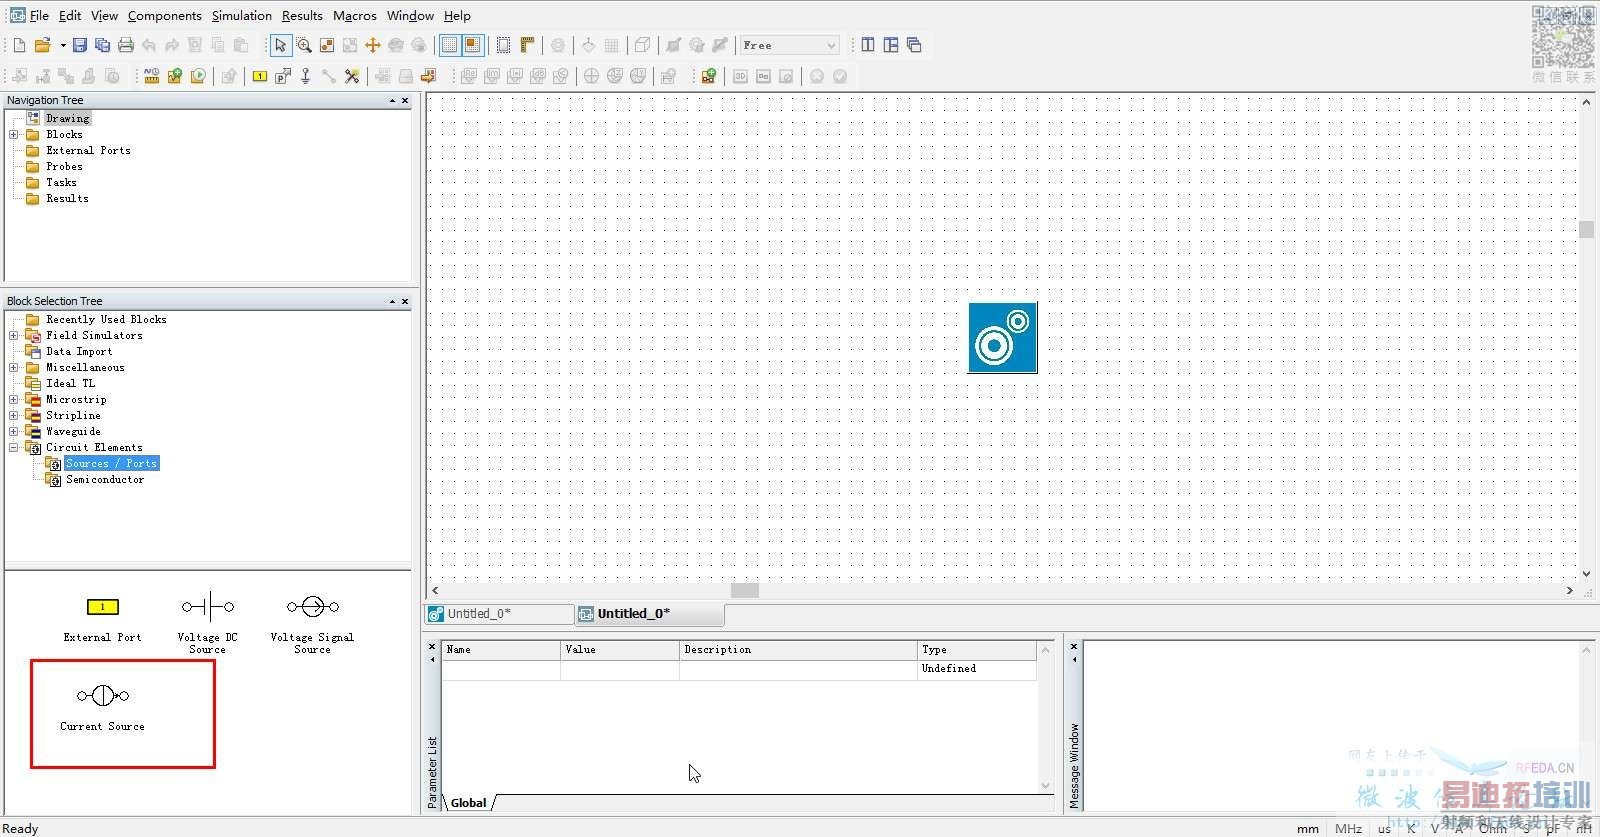
Task: Add new task with green plus icon
Action: [175, 76]
